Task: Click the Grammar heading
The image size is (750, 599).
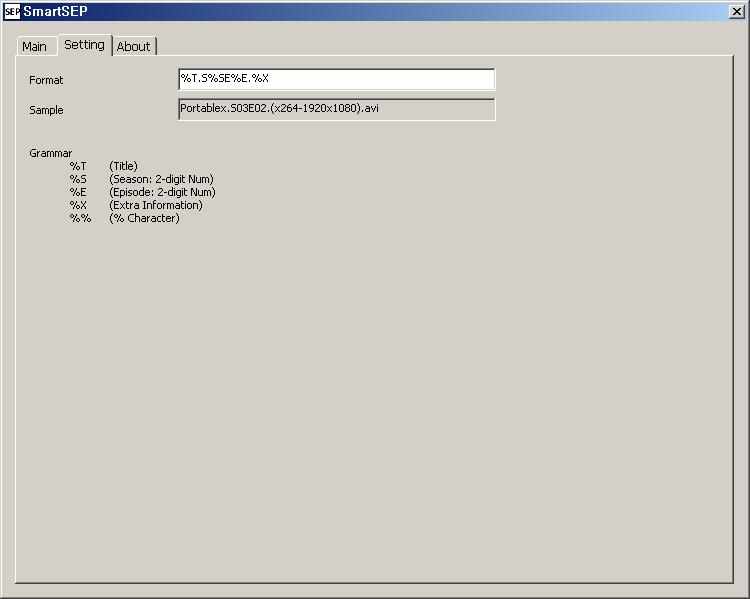Action: (51, 153)
